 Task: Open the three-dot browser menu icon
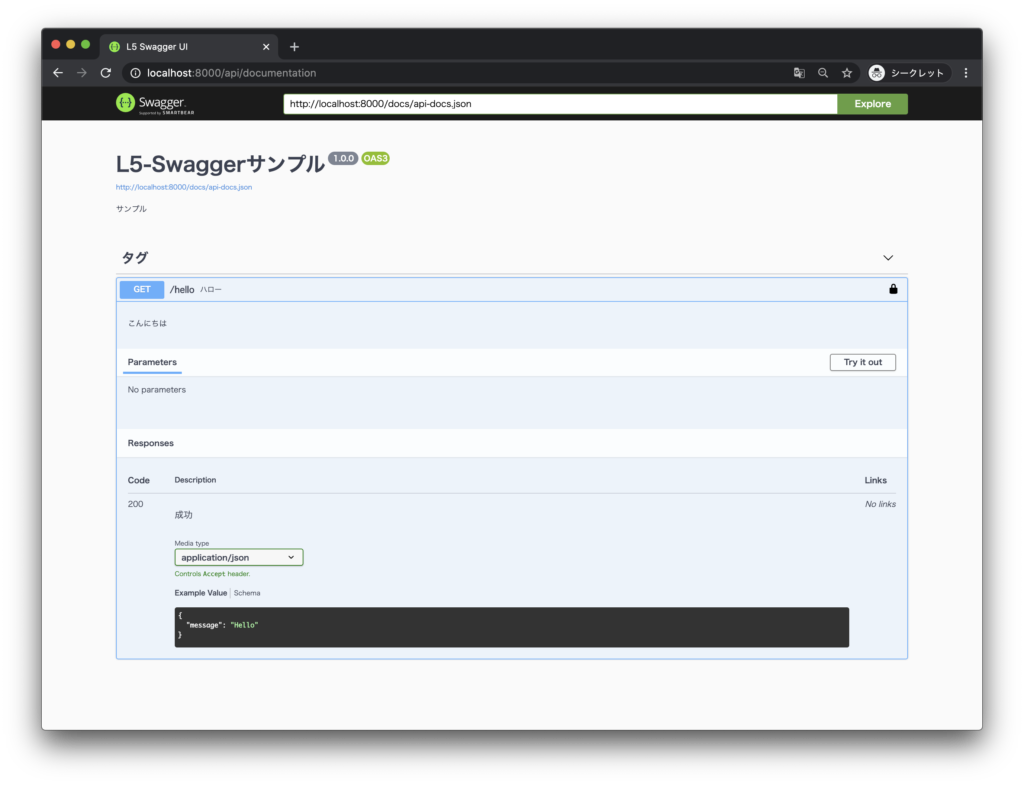965,72
